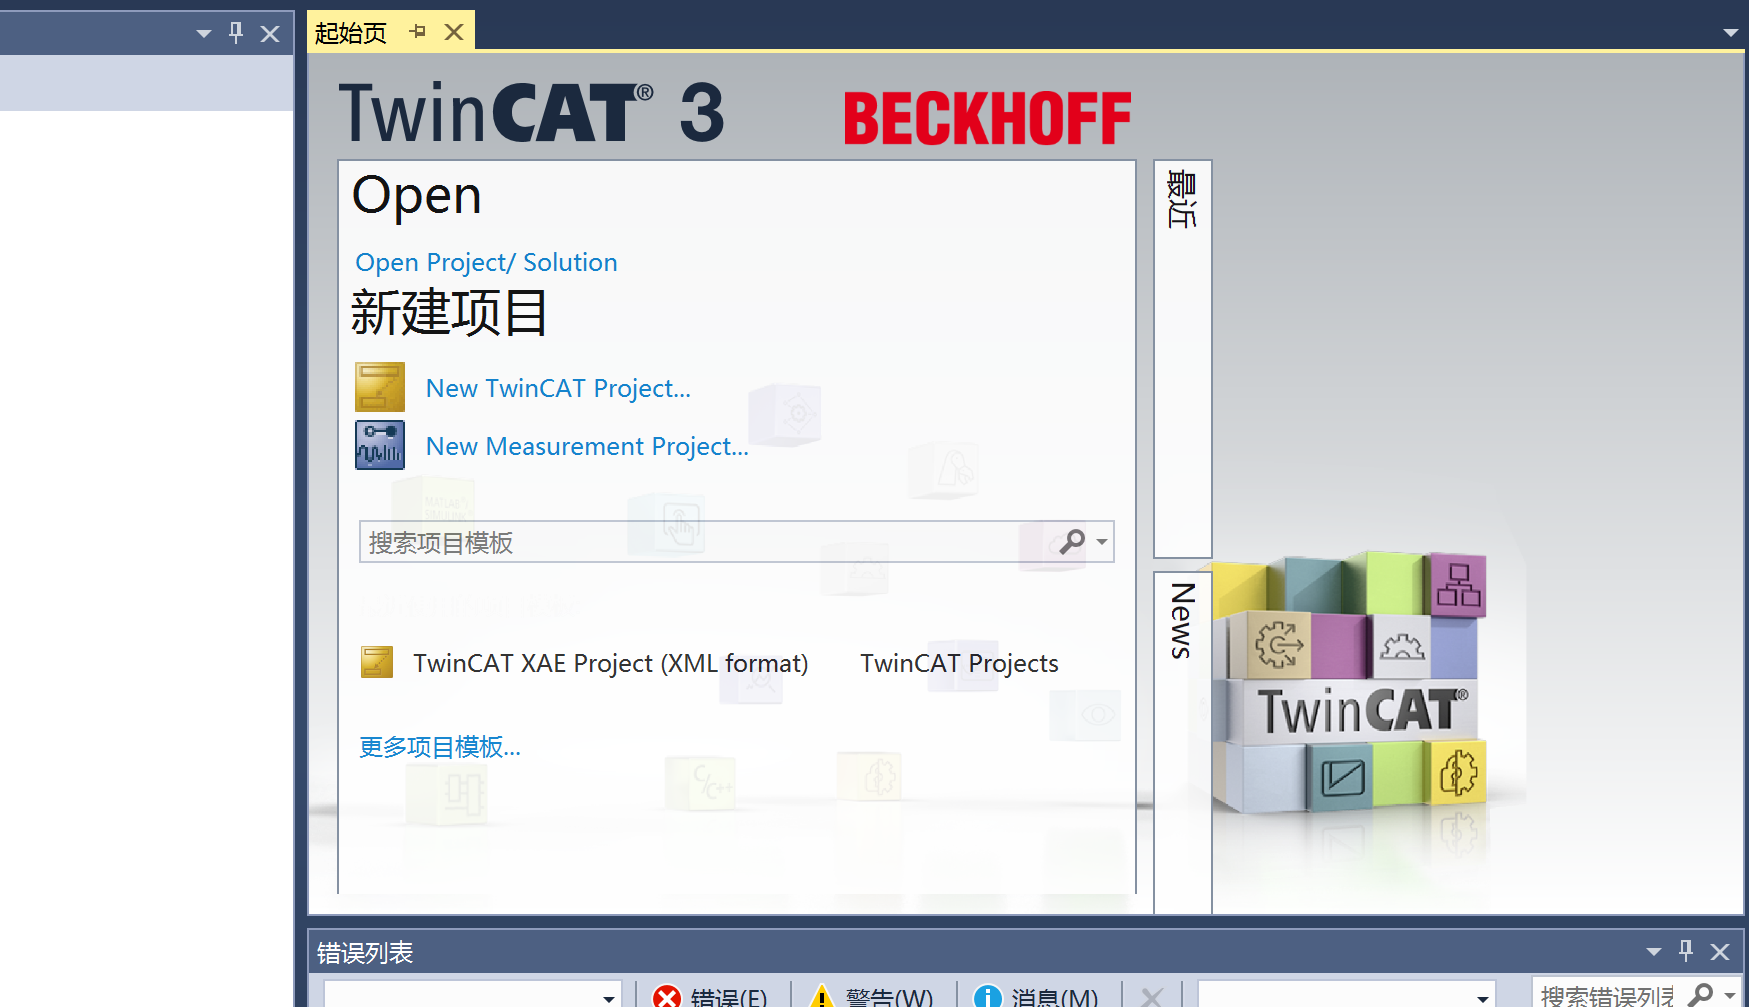Select the New TwinCAT Project icon

pyautogui.click(x=379, y=387)
